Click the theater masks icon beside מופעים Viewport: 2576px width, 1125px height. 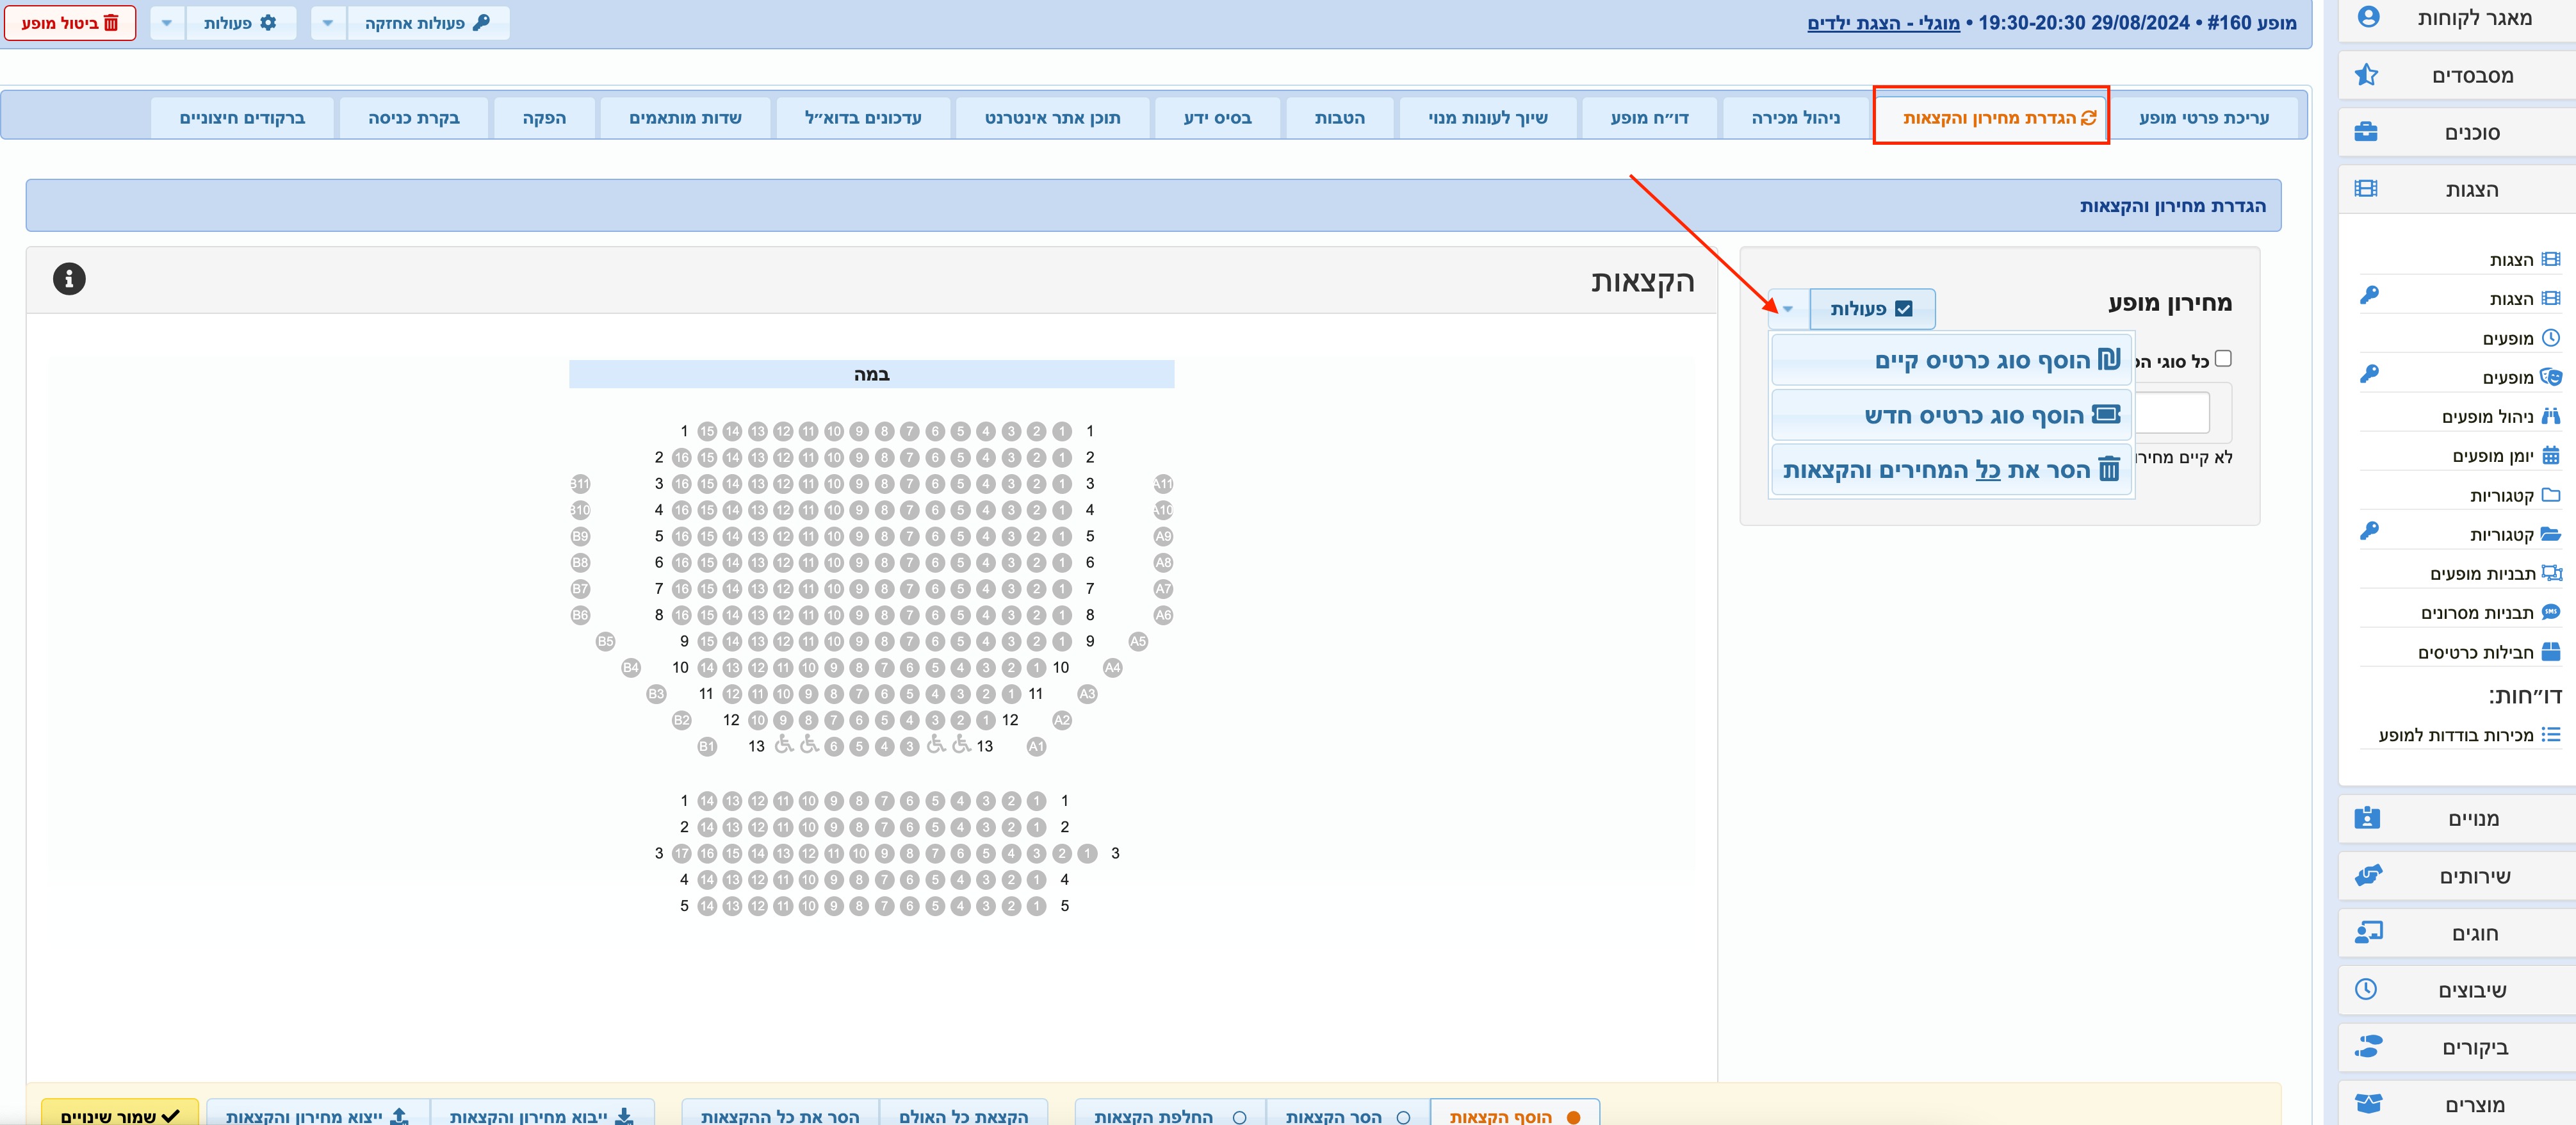[2551, 377]
